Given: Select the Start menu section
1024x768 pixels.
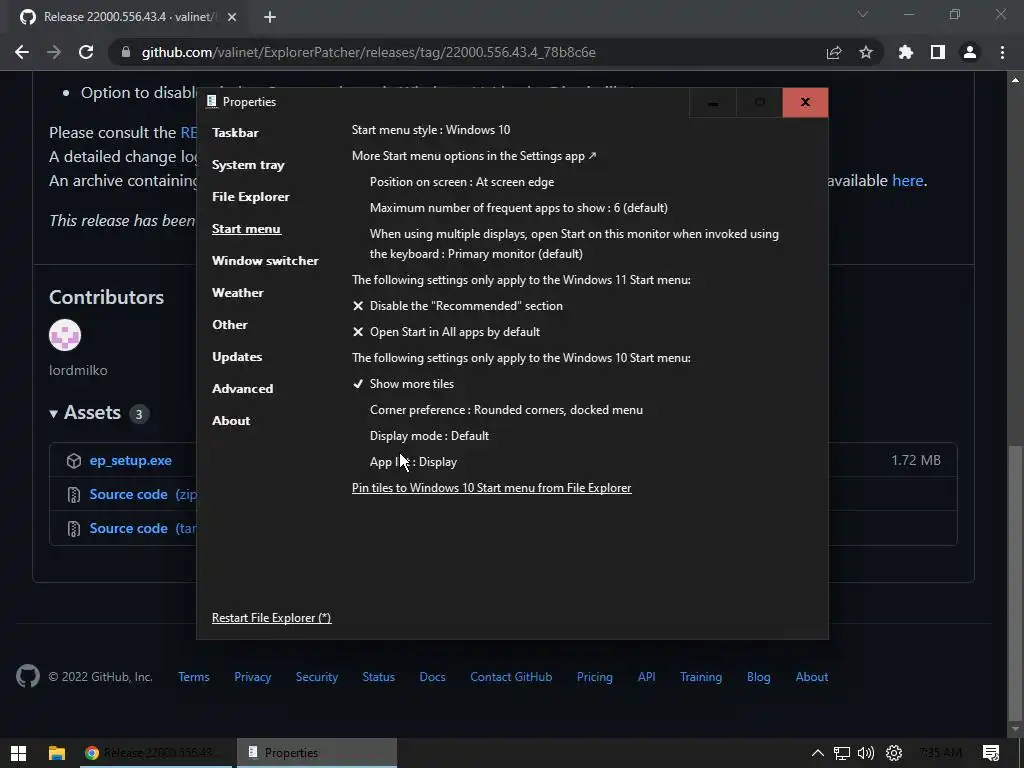Looking at the screenshot, I should click(246, 229).
